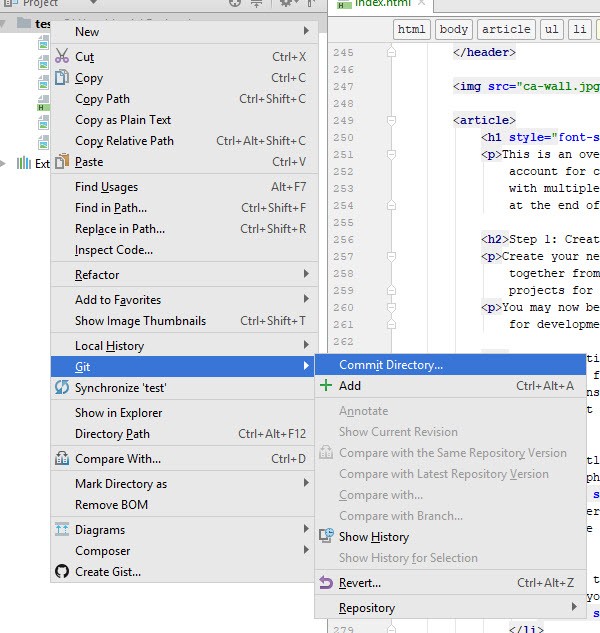This screenshot has width=600, height=633.
Task: Click the Create Gist GitHub icon
Action: [61, 572]
